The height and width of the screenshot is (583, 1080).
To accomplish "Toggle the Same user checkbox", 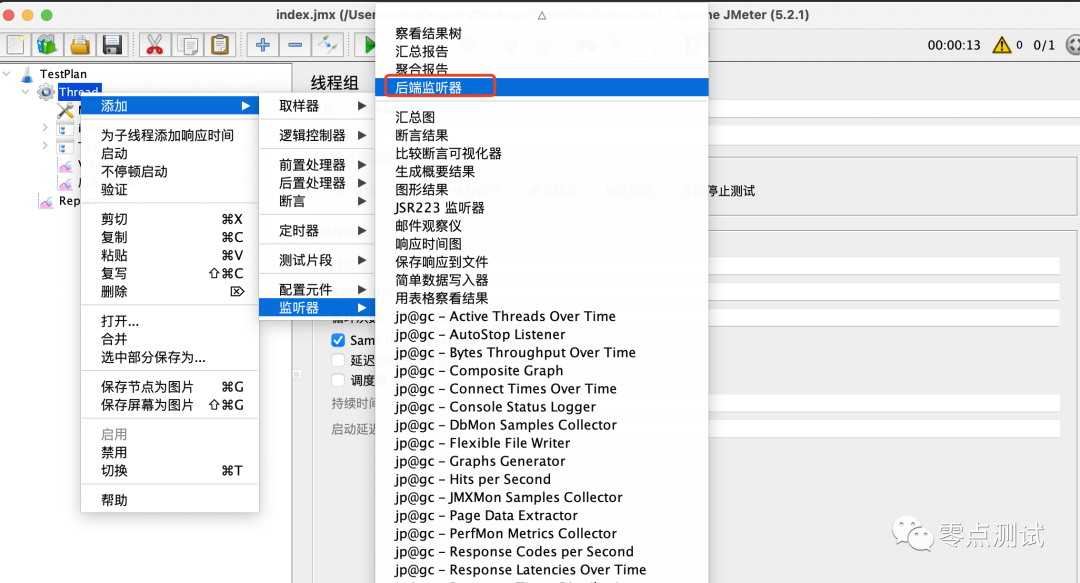I will click(338, 341).
